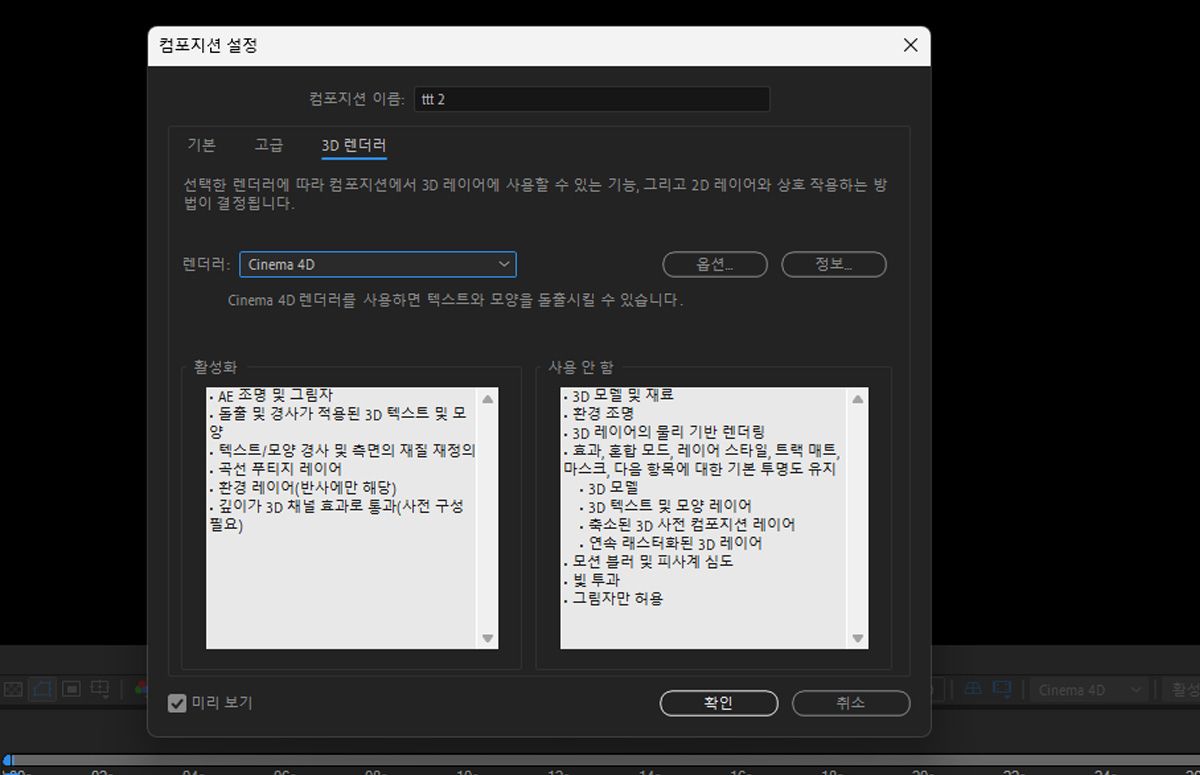Click the 취소 cancel button
This screenshot has height=775, width=1200.
point(851,703)
